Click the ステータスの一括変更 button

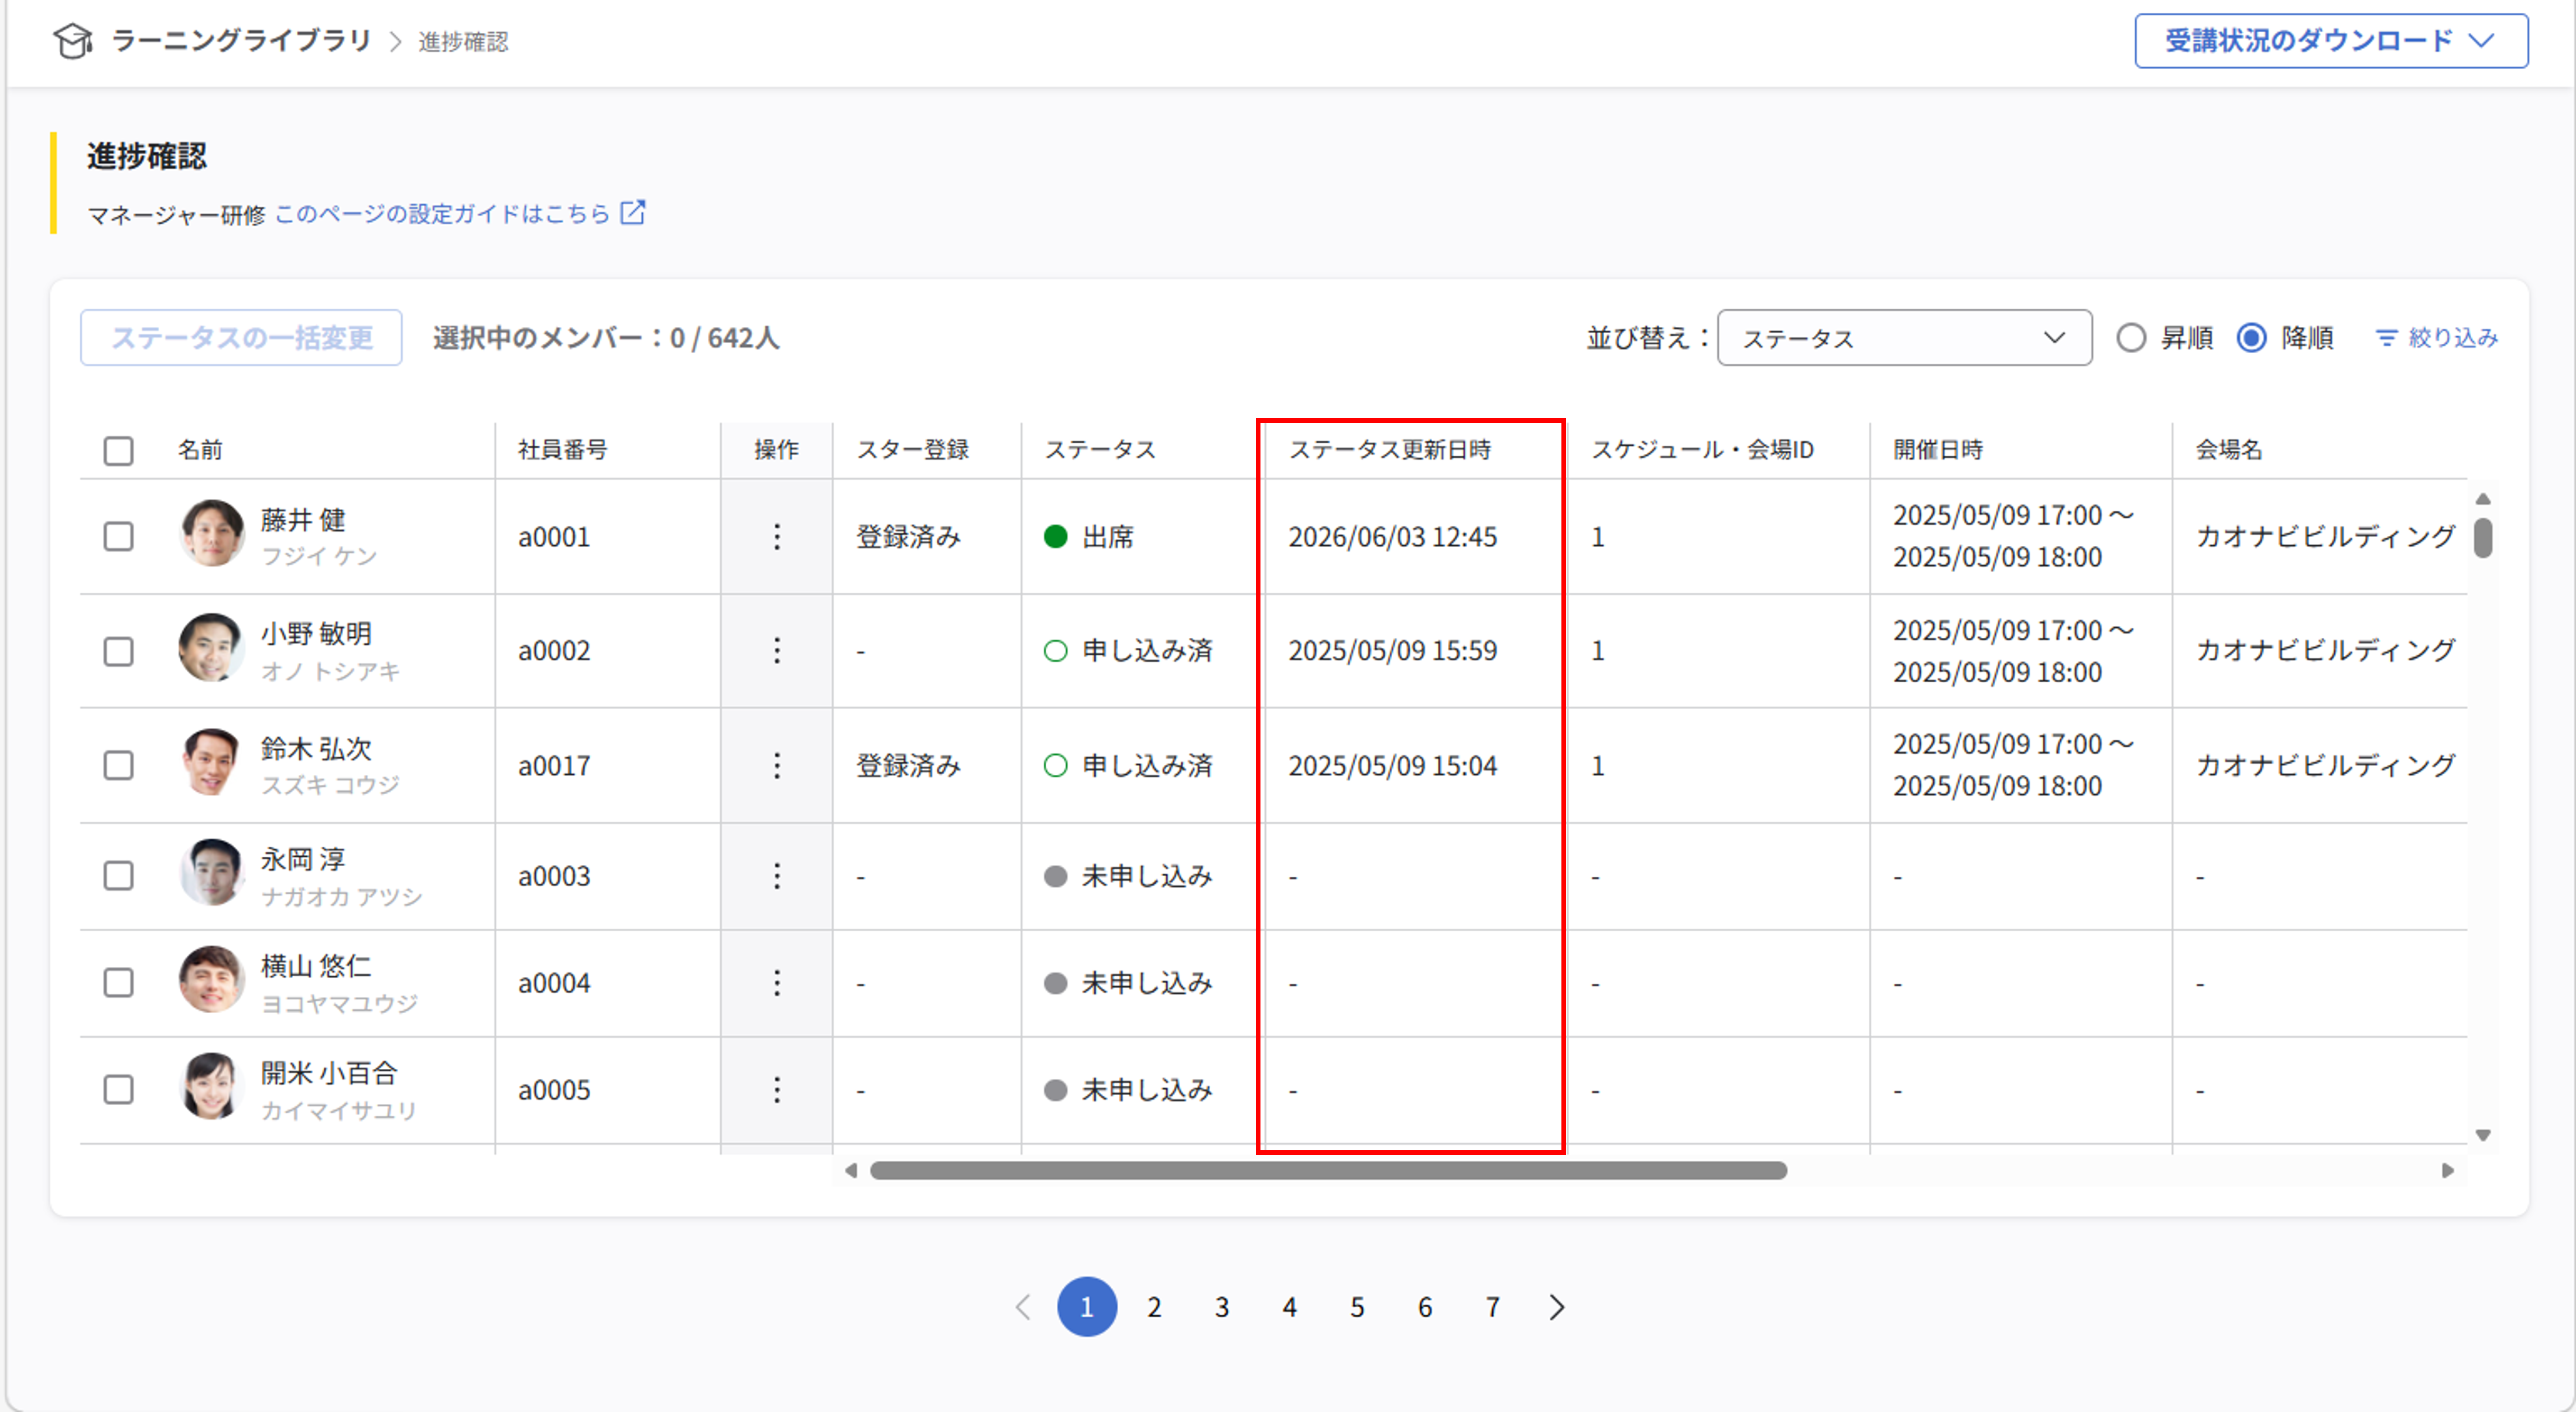pos(241,338)
